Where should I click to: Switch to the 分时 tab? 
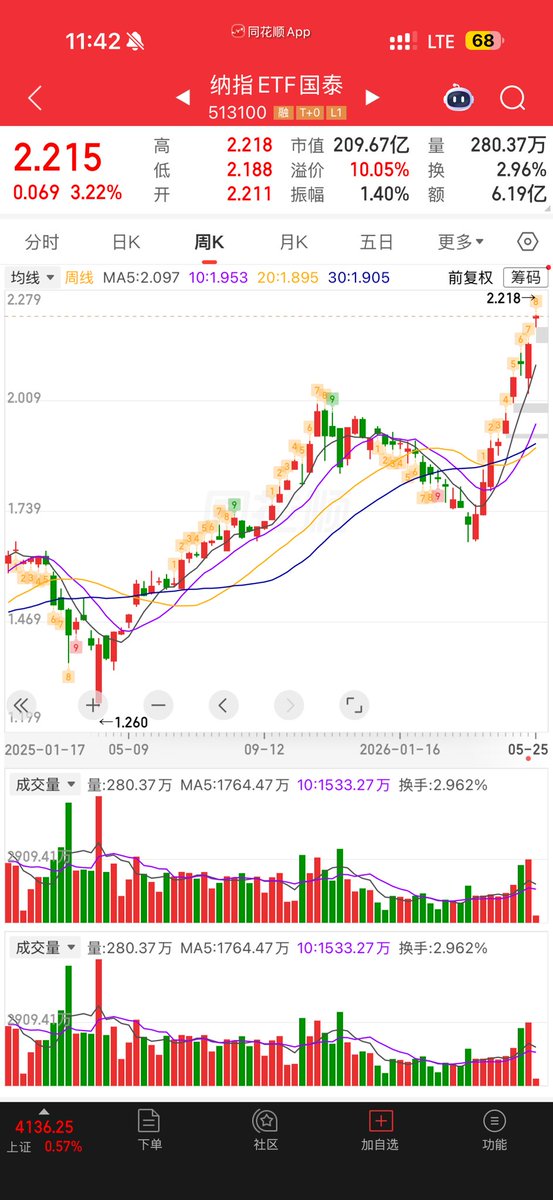pyautogui.click(x=42, y=242)
